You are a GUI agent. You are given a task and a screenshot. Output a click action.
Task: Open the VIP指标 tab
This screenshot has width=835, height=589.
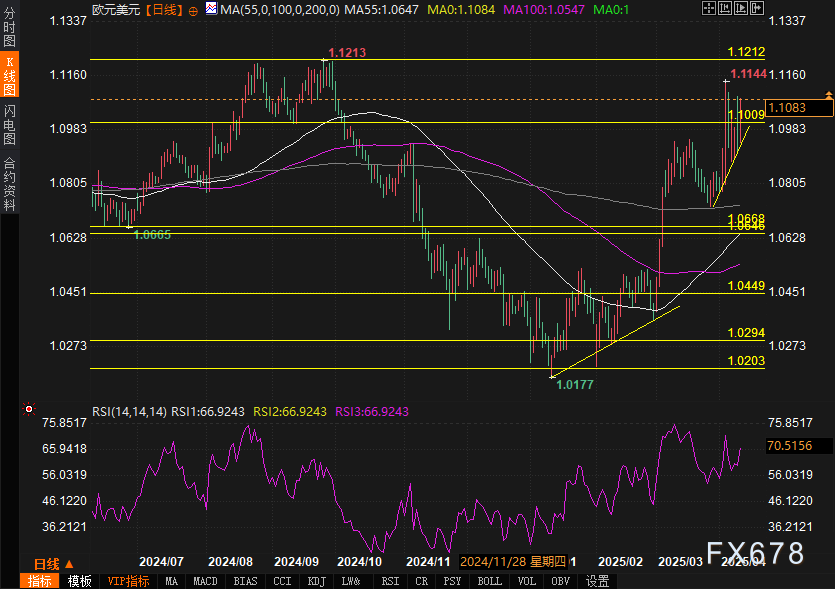(x=128, y=581)
